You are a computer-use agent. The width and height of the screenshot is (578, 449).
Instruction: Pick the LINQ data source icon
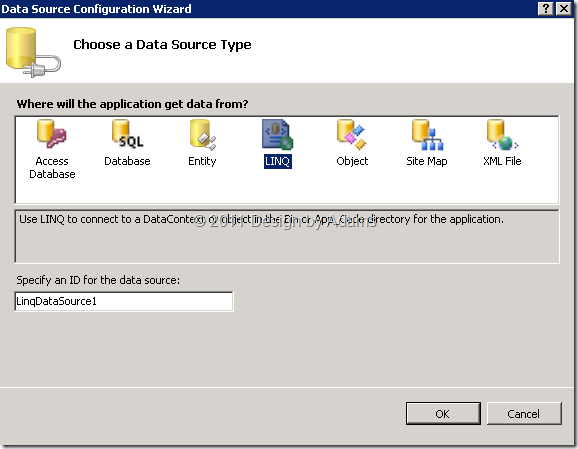(x=277, y=134)
